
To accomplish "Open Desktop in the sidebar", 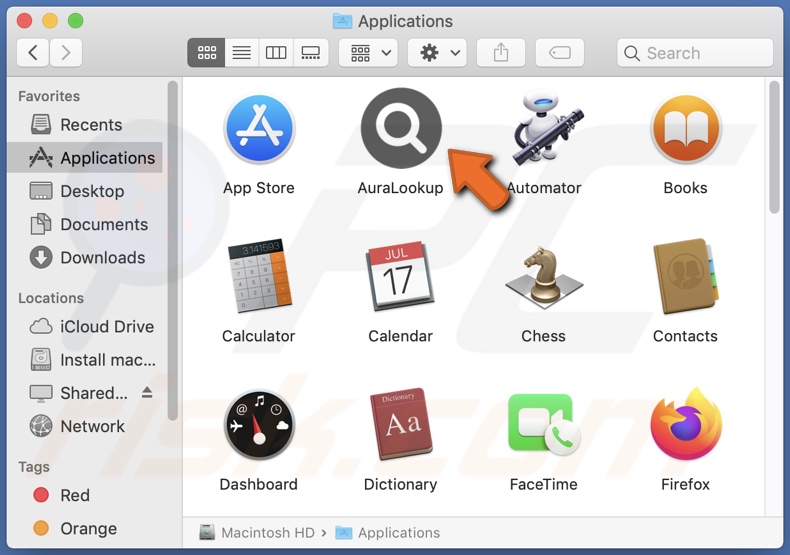I will pyautogui.click(x=85, y=191).
